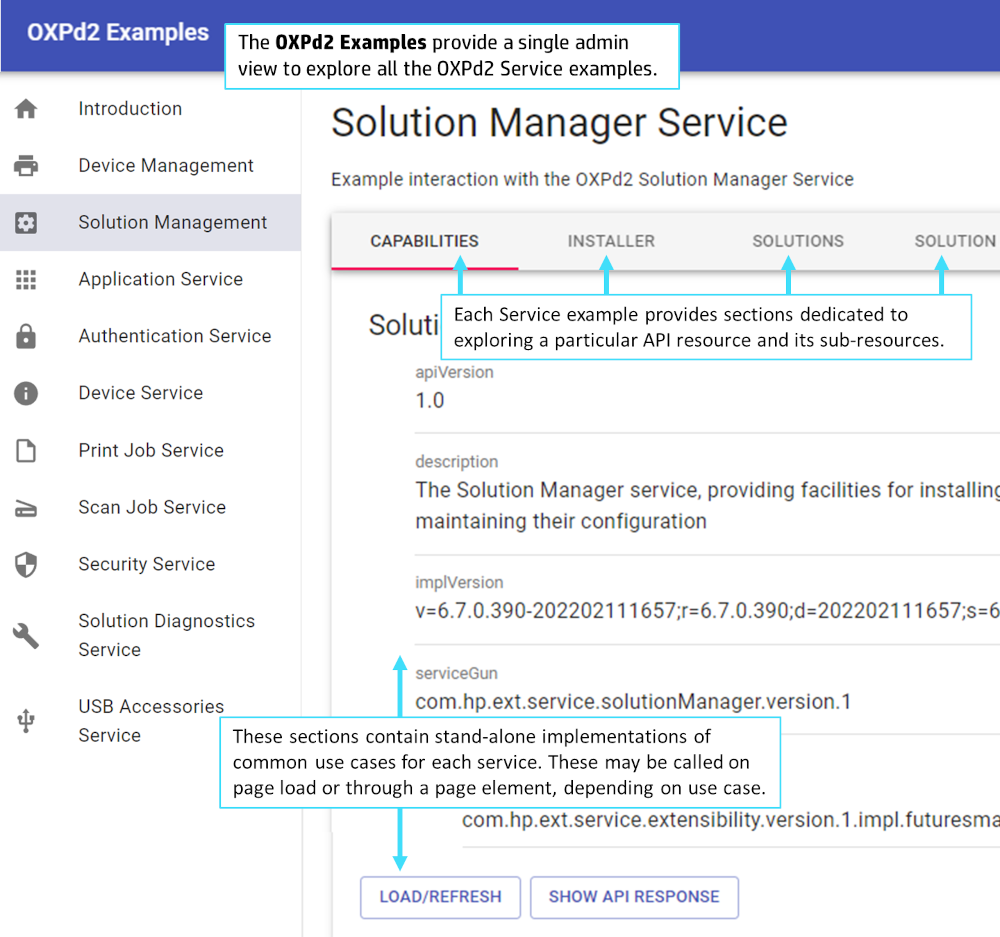This screenshot has width=1000, height=937.
Task: Click the home icon beside Introduction
Action: coord(26,109)
